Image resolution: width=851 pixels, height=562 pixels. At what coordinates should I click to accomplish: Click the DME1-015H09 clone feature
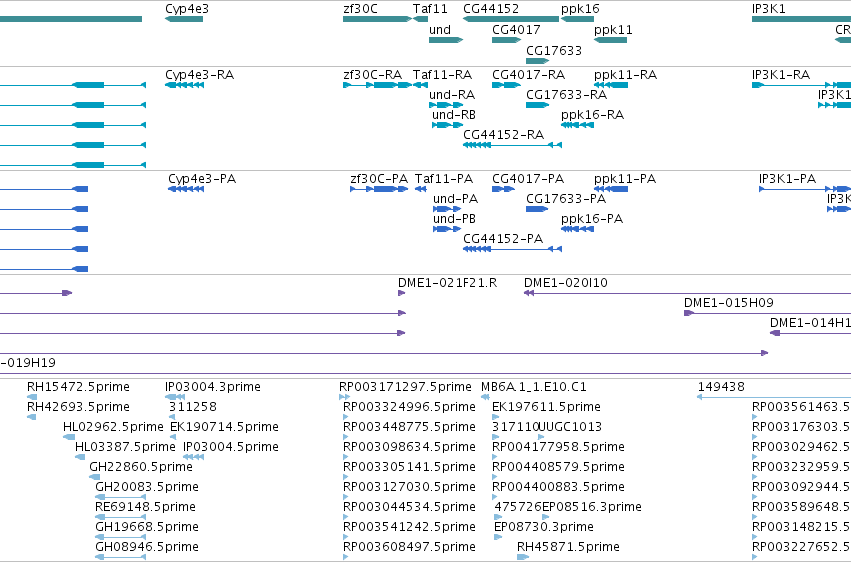point(767,313)
